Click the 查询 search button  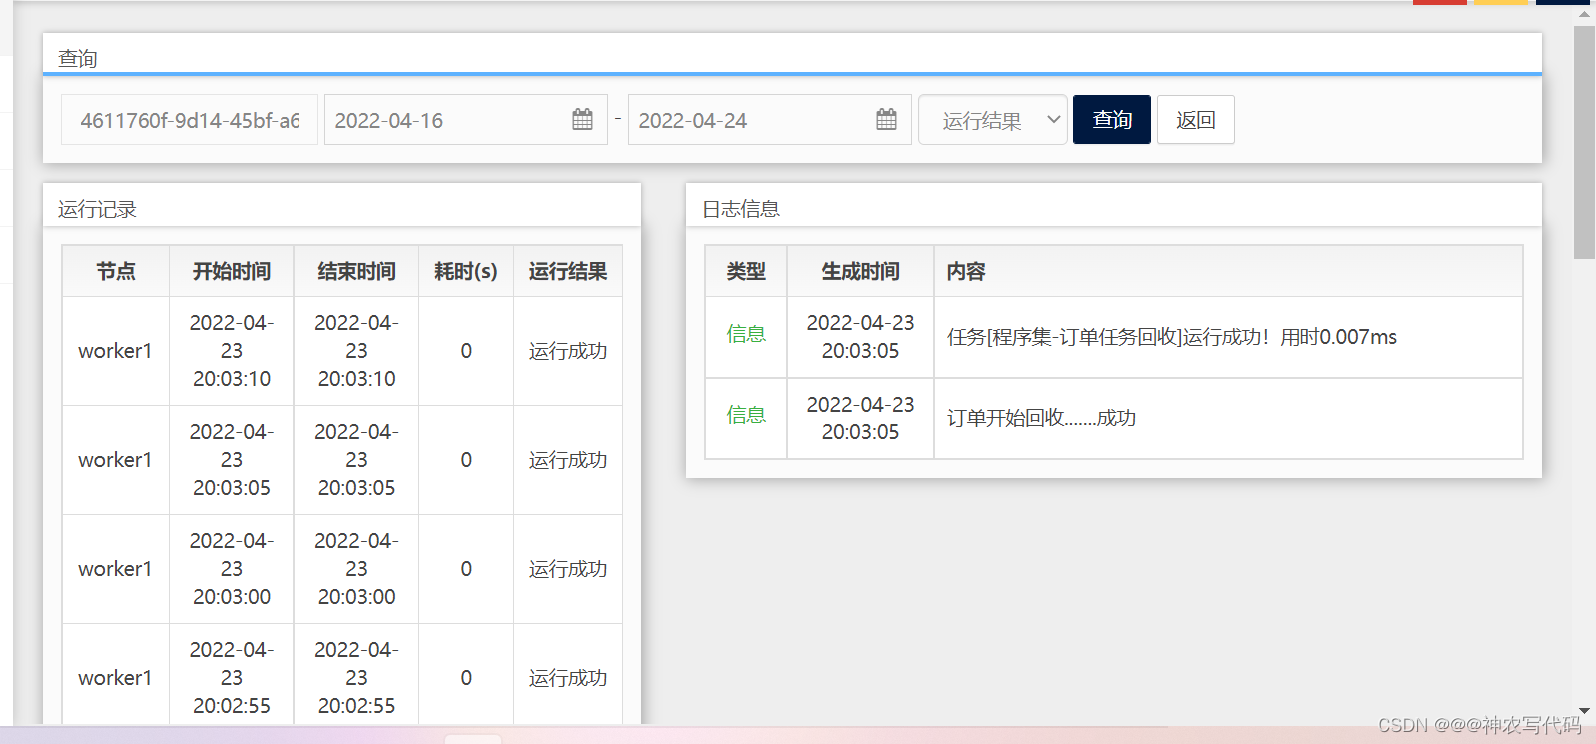(1112, 120)
